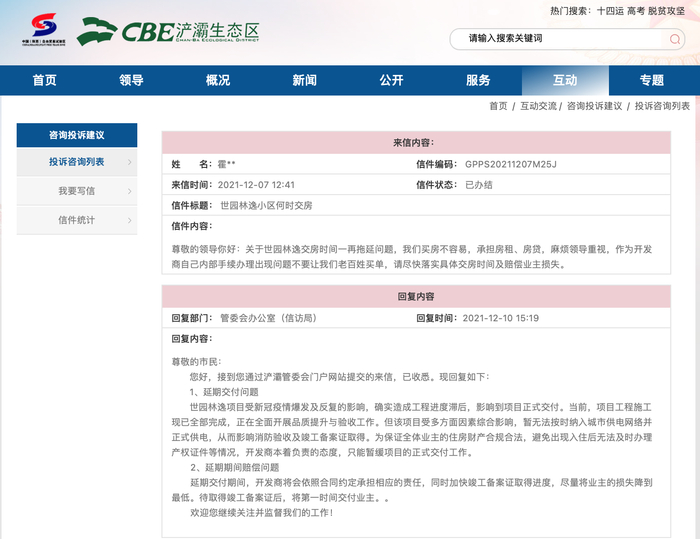Click the 回复内容 section header bar
This screenshot has height=539, width=700.
pyautogui.click(x=416, y=297)
